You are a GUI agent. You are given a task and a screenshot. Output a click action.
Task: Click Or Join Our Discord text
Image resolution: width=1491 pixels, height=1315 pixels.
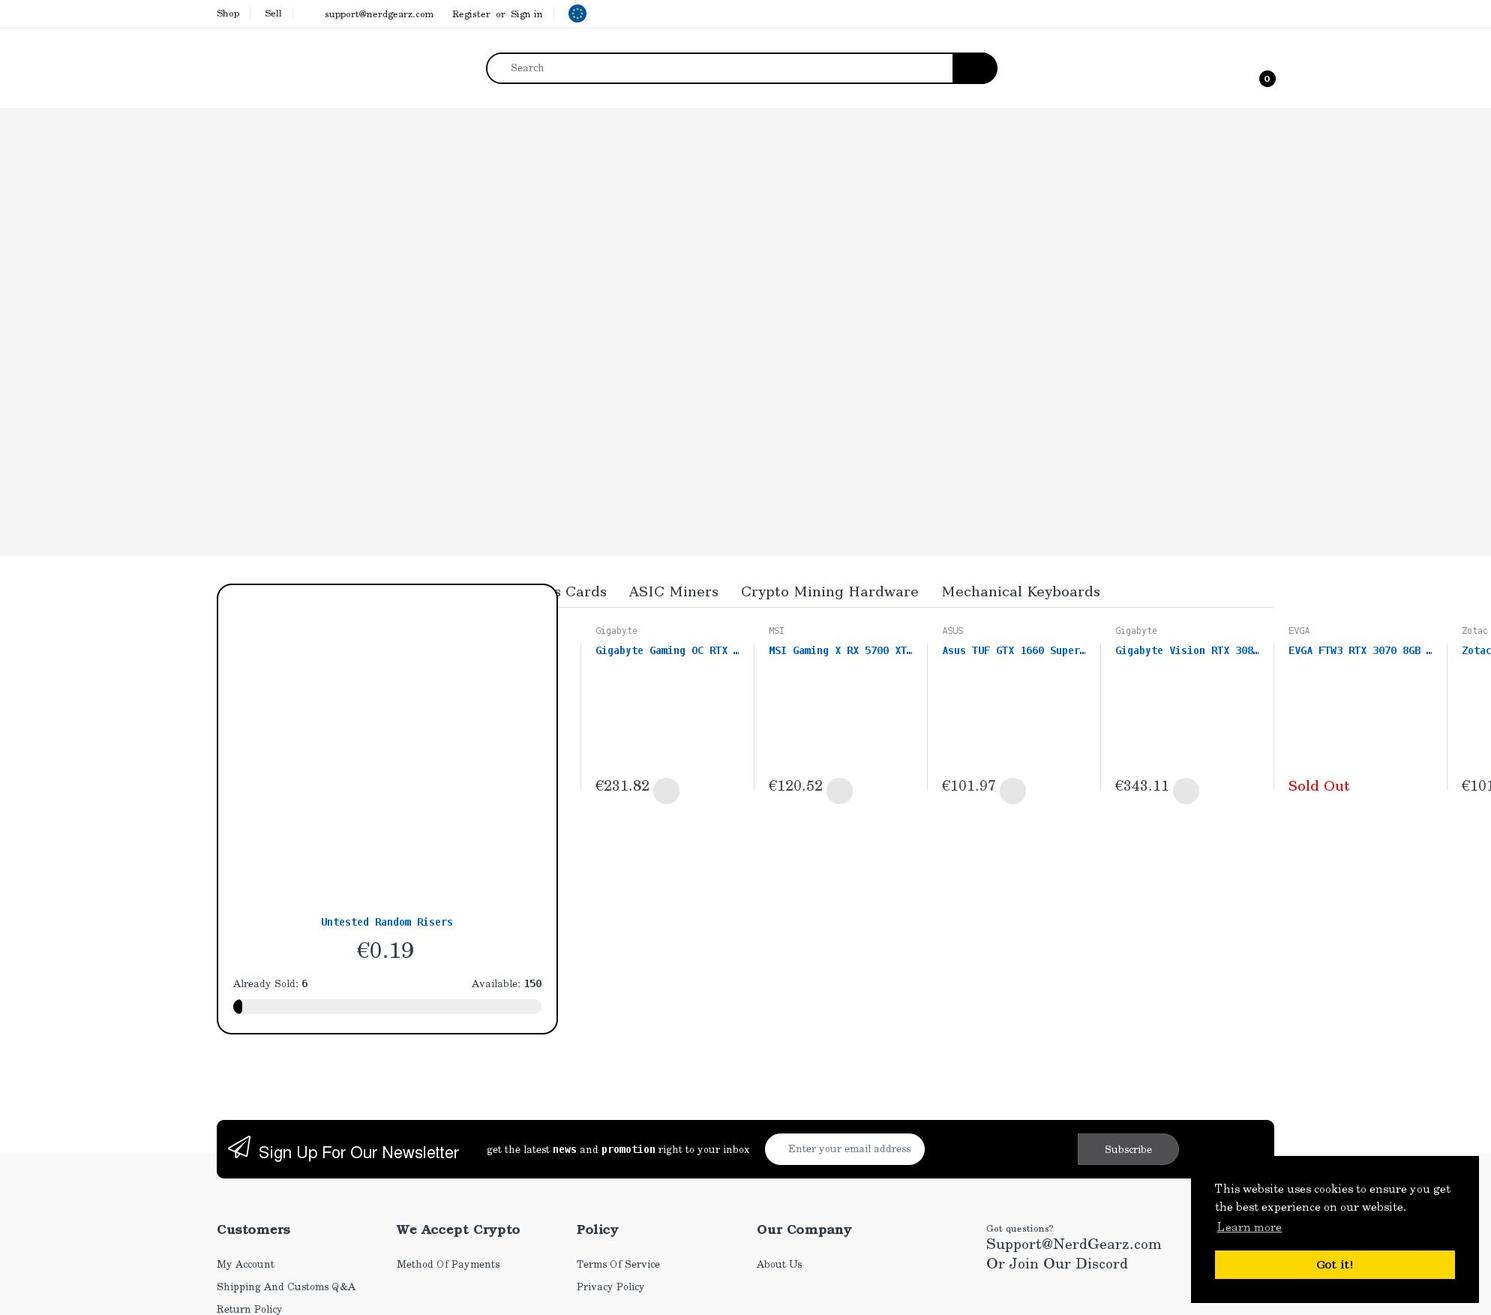(1057, 1263)
